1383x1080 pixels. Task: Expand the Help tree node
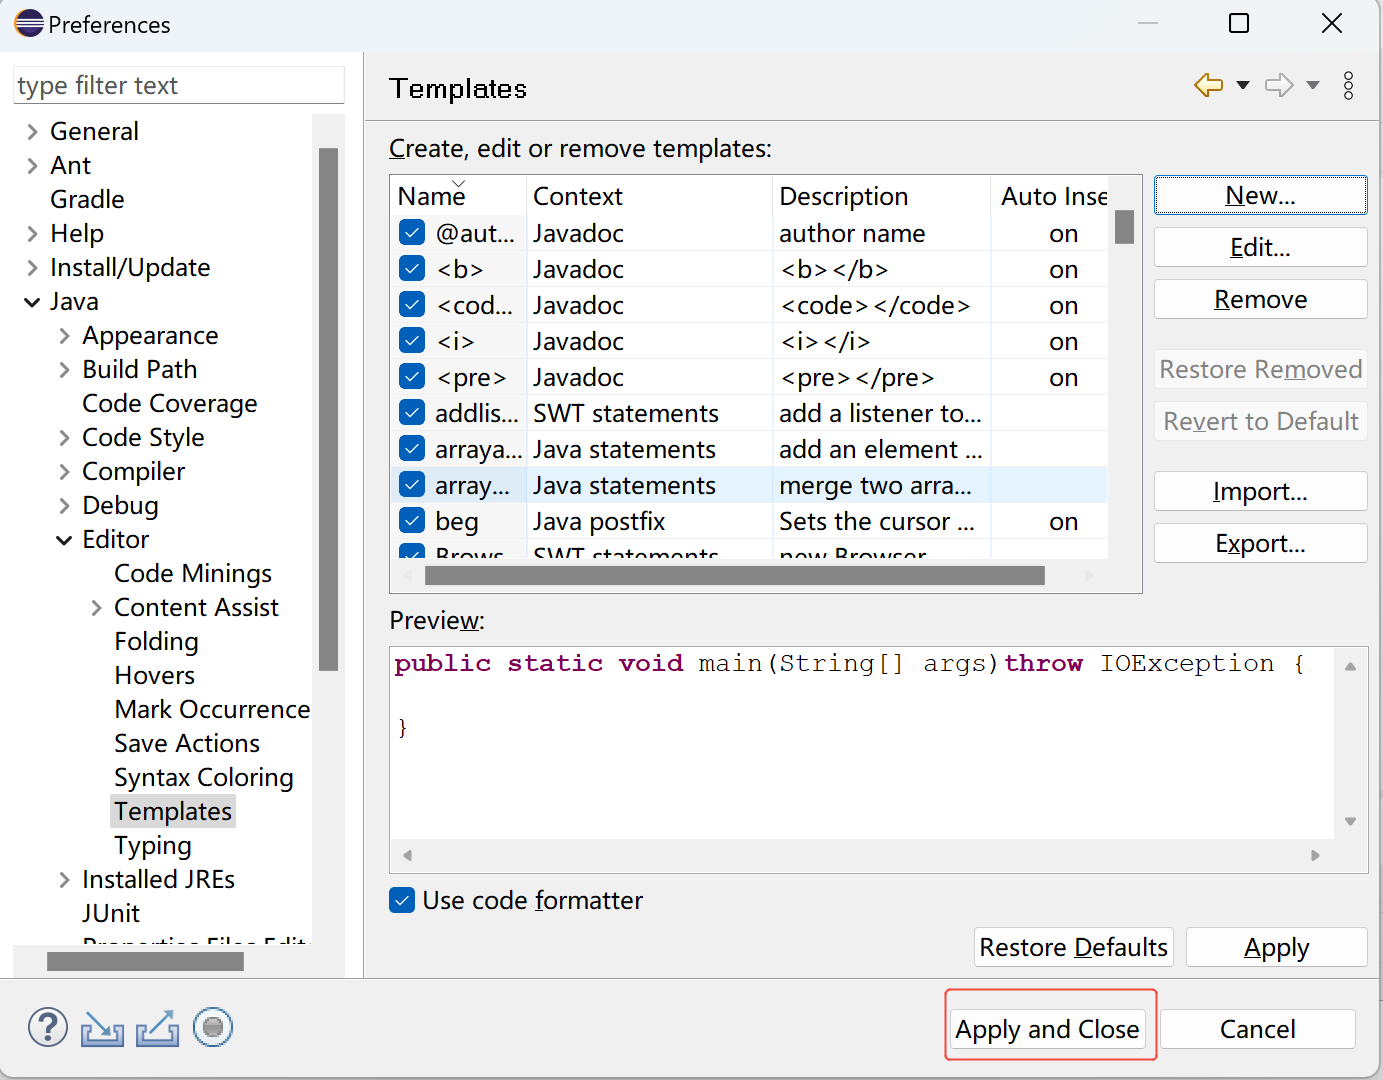(32, 234)
